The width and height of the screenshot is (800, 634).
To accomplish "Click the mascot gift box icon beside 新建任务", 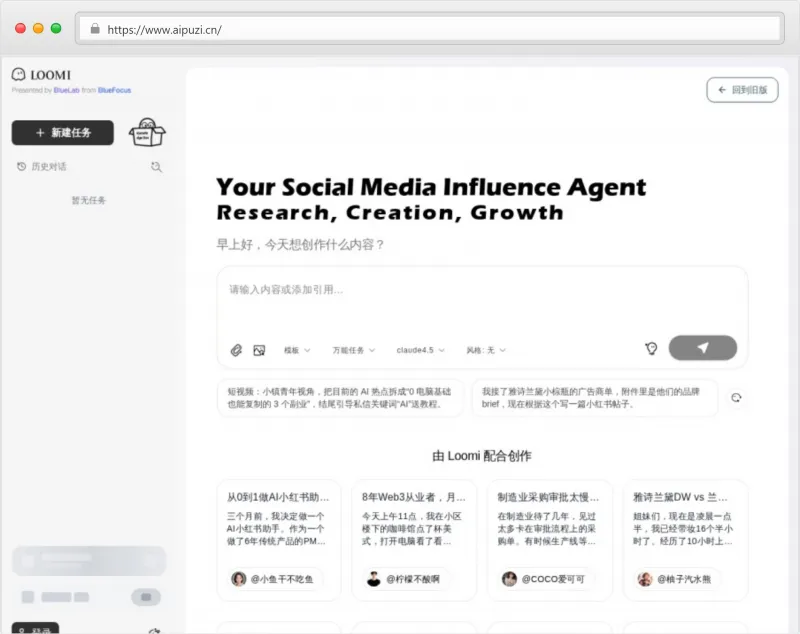I will tap(146, 133).
